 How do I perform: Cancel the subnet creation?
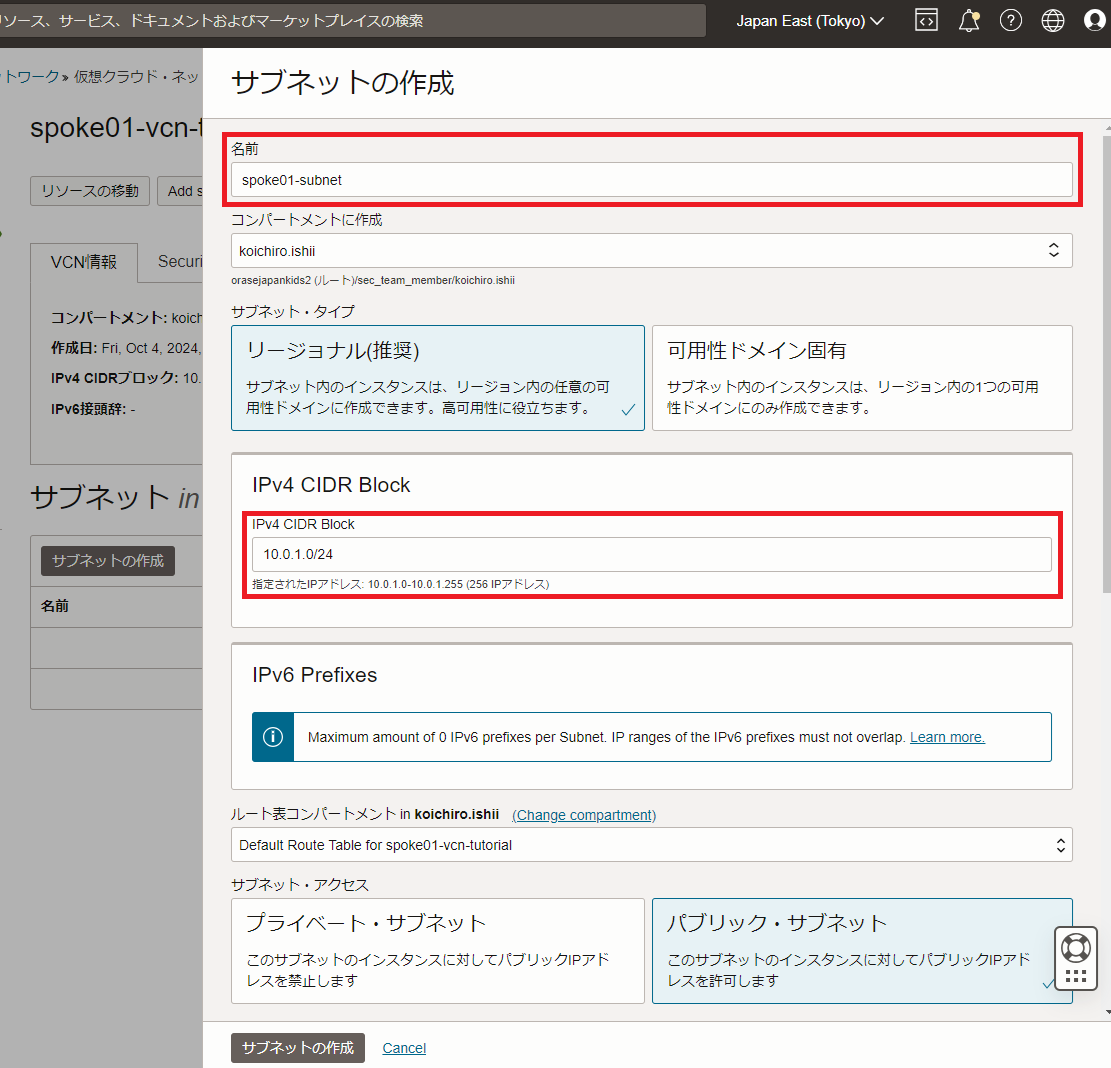tap(403, 1047)
